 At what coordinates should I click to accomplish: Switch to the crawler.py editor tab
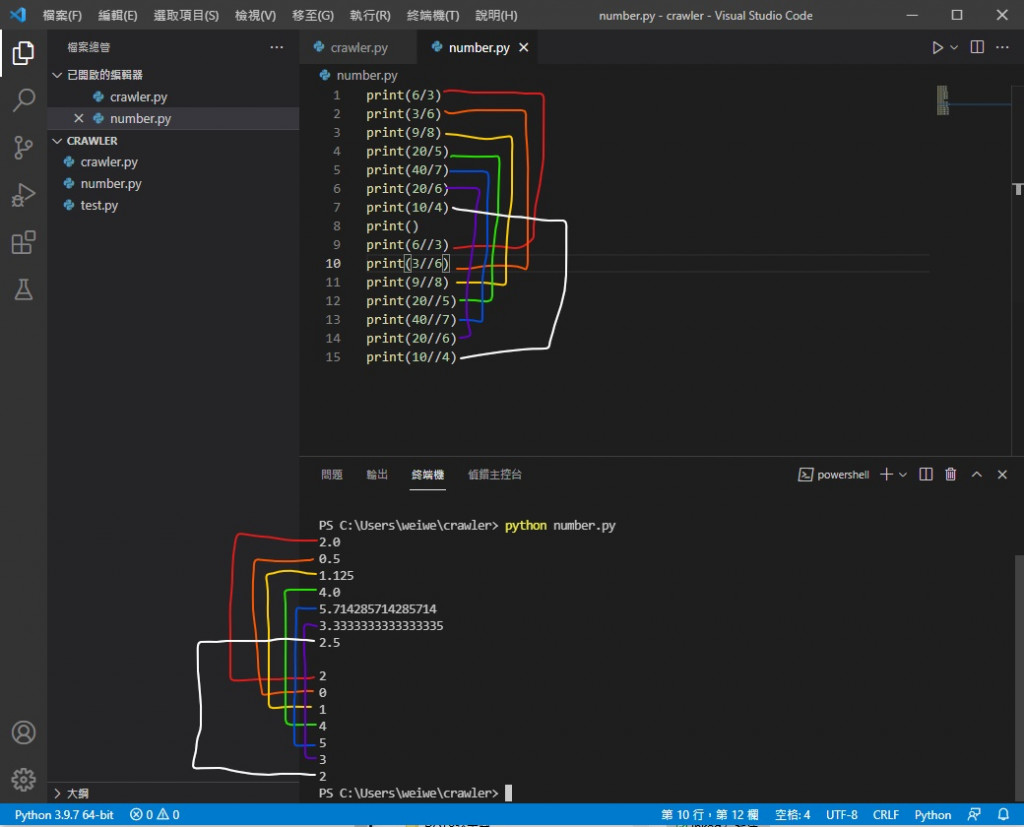[x=359, y=48]
